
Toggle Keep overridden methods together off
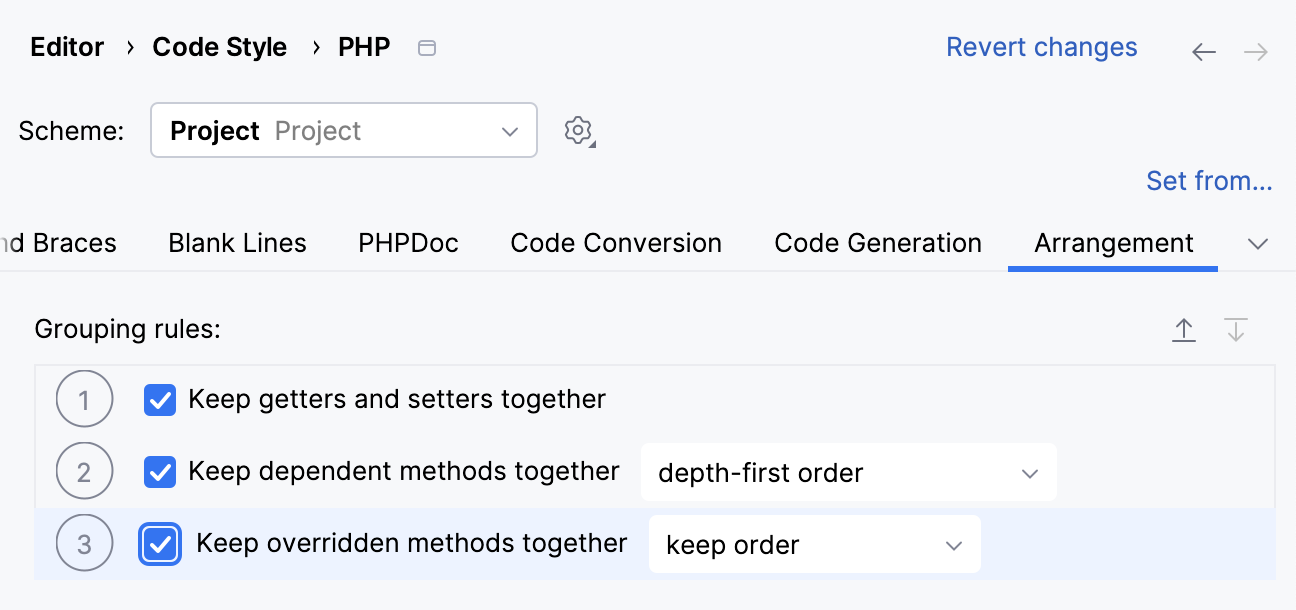[x=160, y=543]
